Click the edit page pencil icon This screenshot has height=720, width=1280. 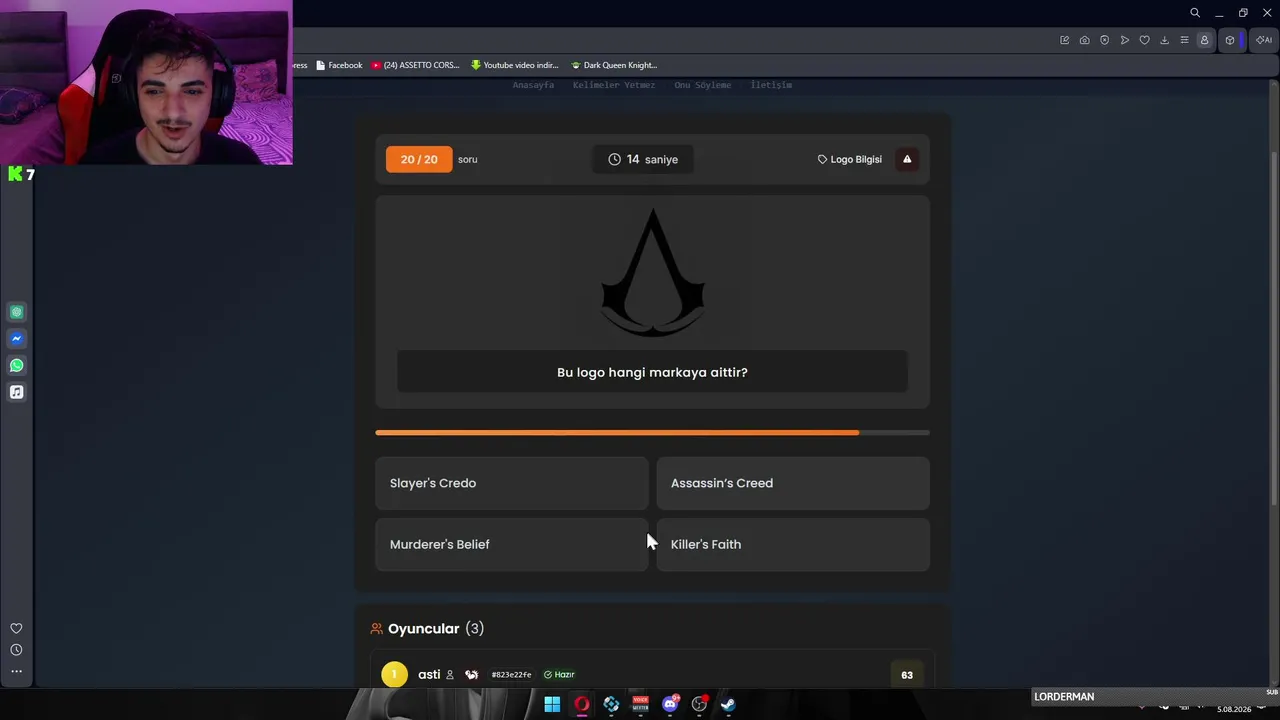pyautogui.click(x=1064, y=40)
